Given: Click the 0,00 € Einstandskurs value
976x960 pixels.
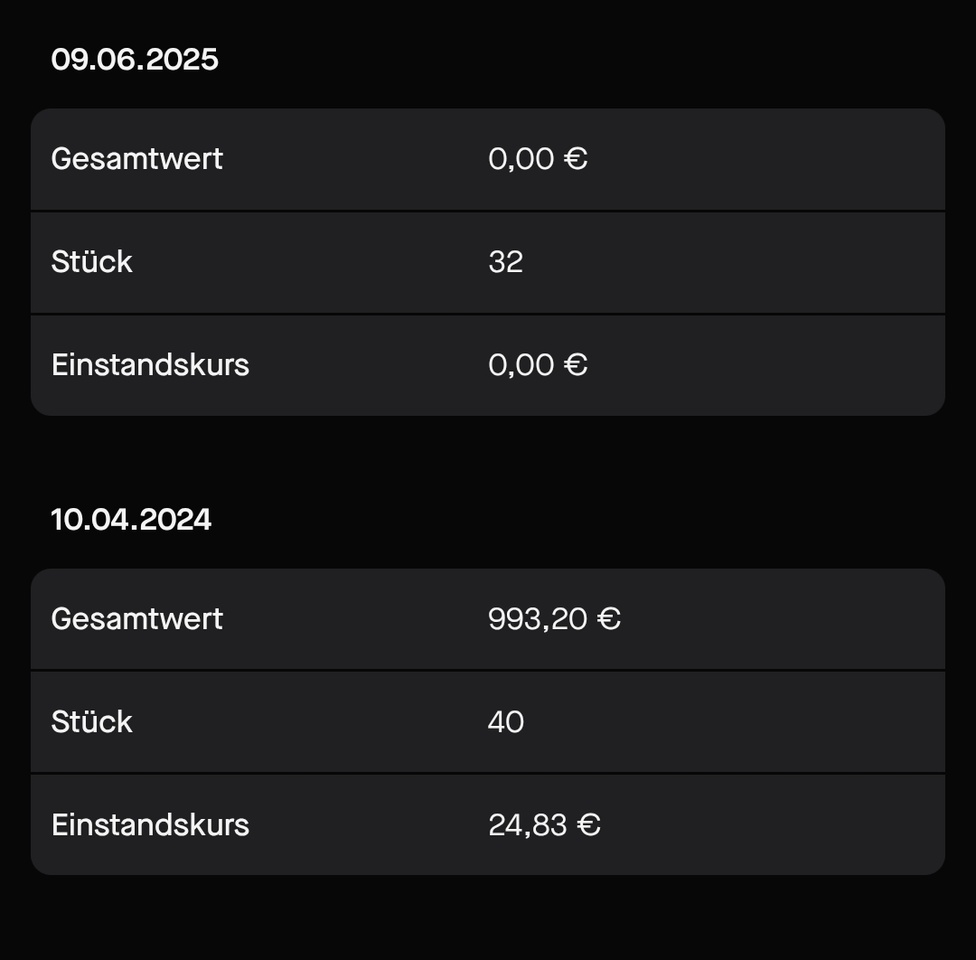Looking at the screenshot, I should coord(538,365).
